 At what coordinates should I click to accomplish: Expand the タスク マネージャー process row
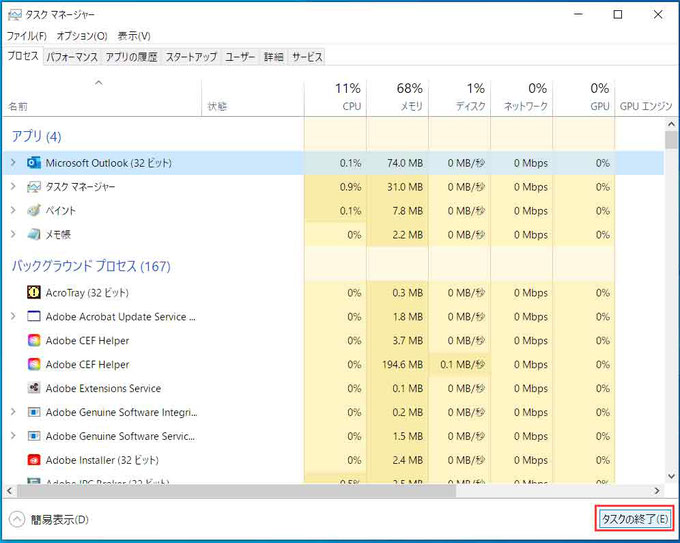point(13,186)
